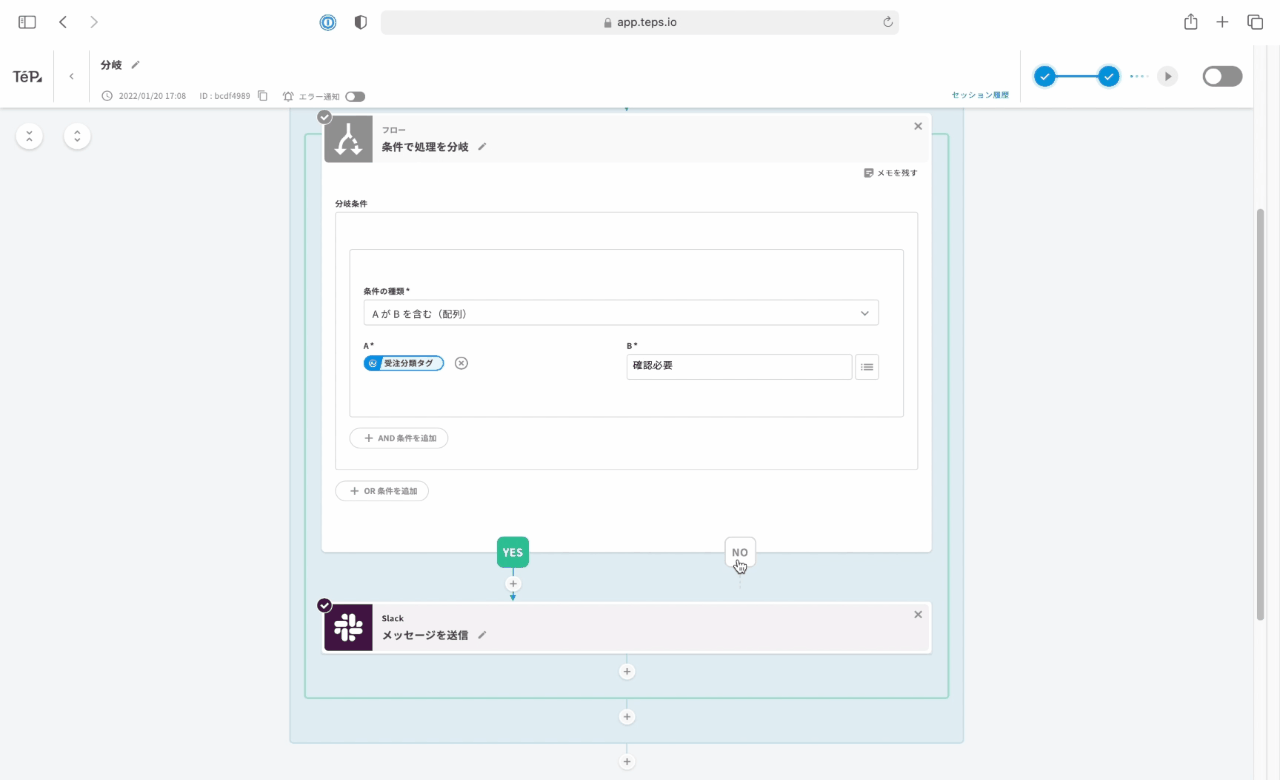Close the 条件で処理を分岐 step card
Viewport: 1280px width, 780px height.
(918, 126)
